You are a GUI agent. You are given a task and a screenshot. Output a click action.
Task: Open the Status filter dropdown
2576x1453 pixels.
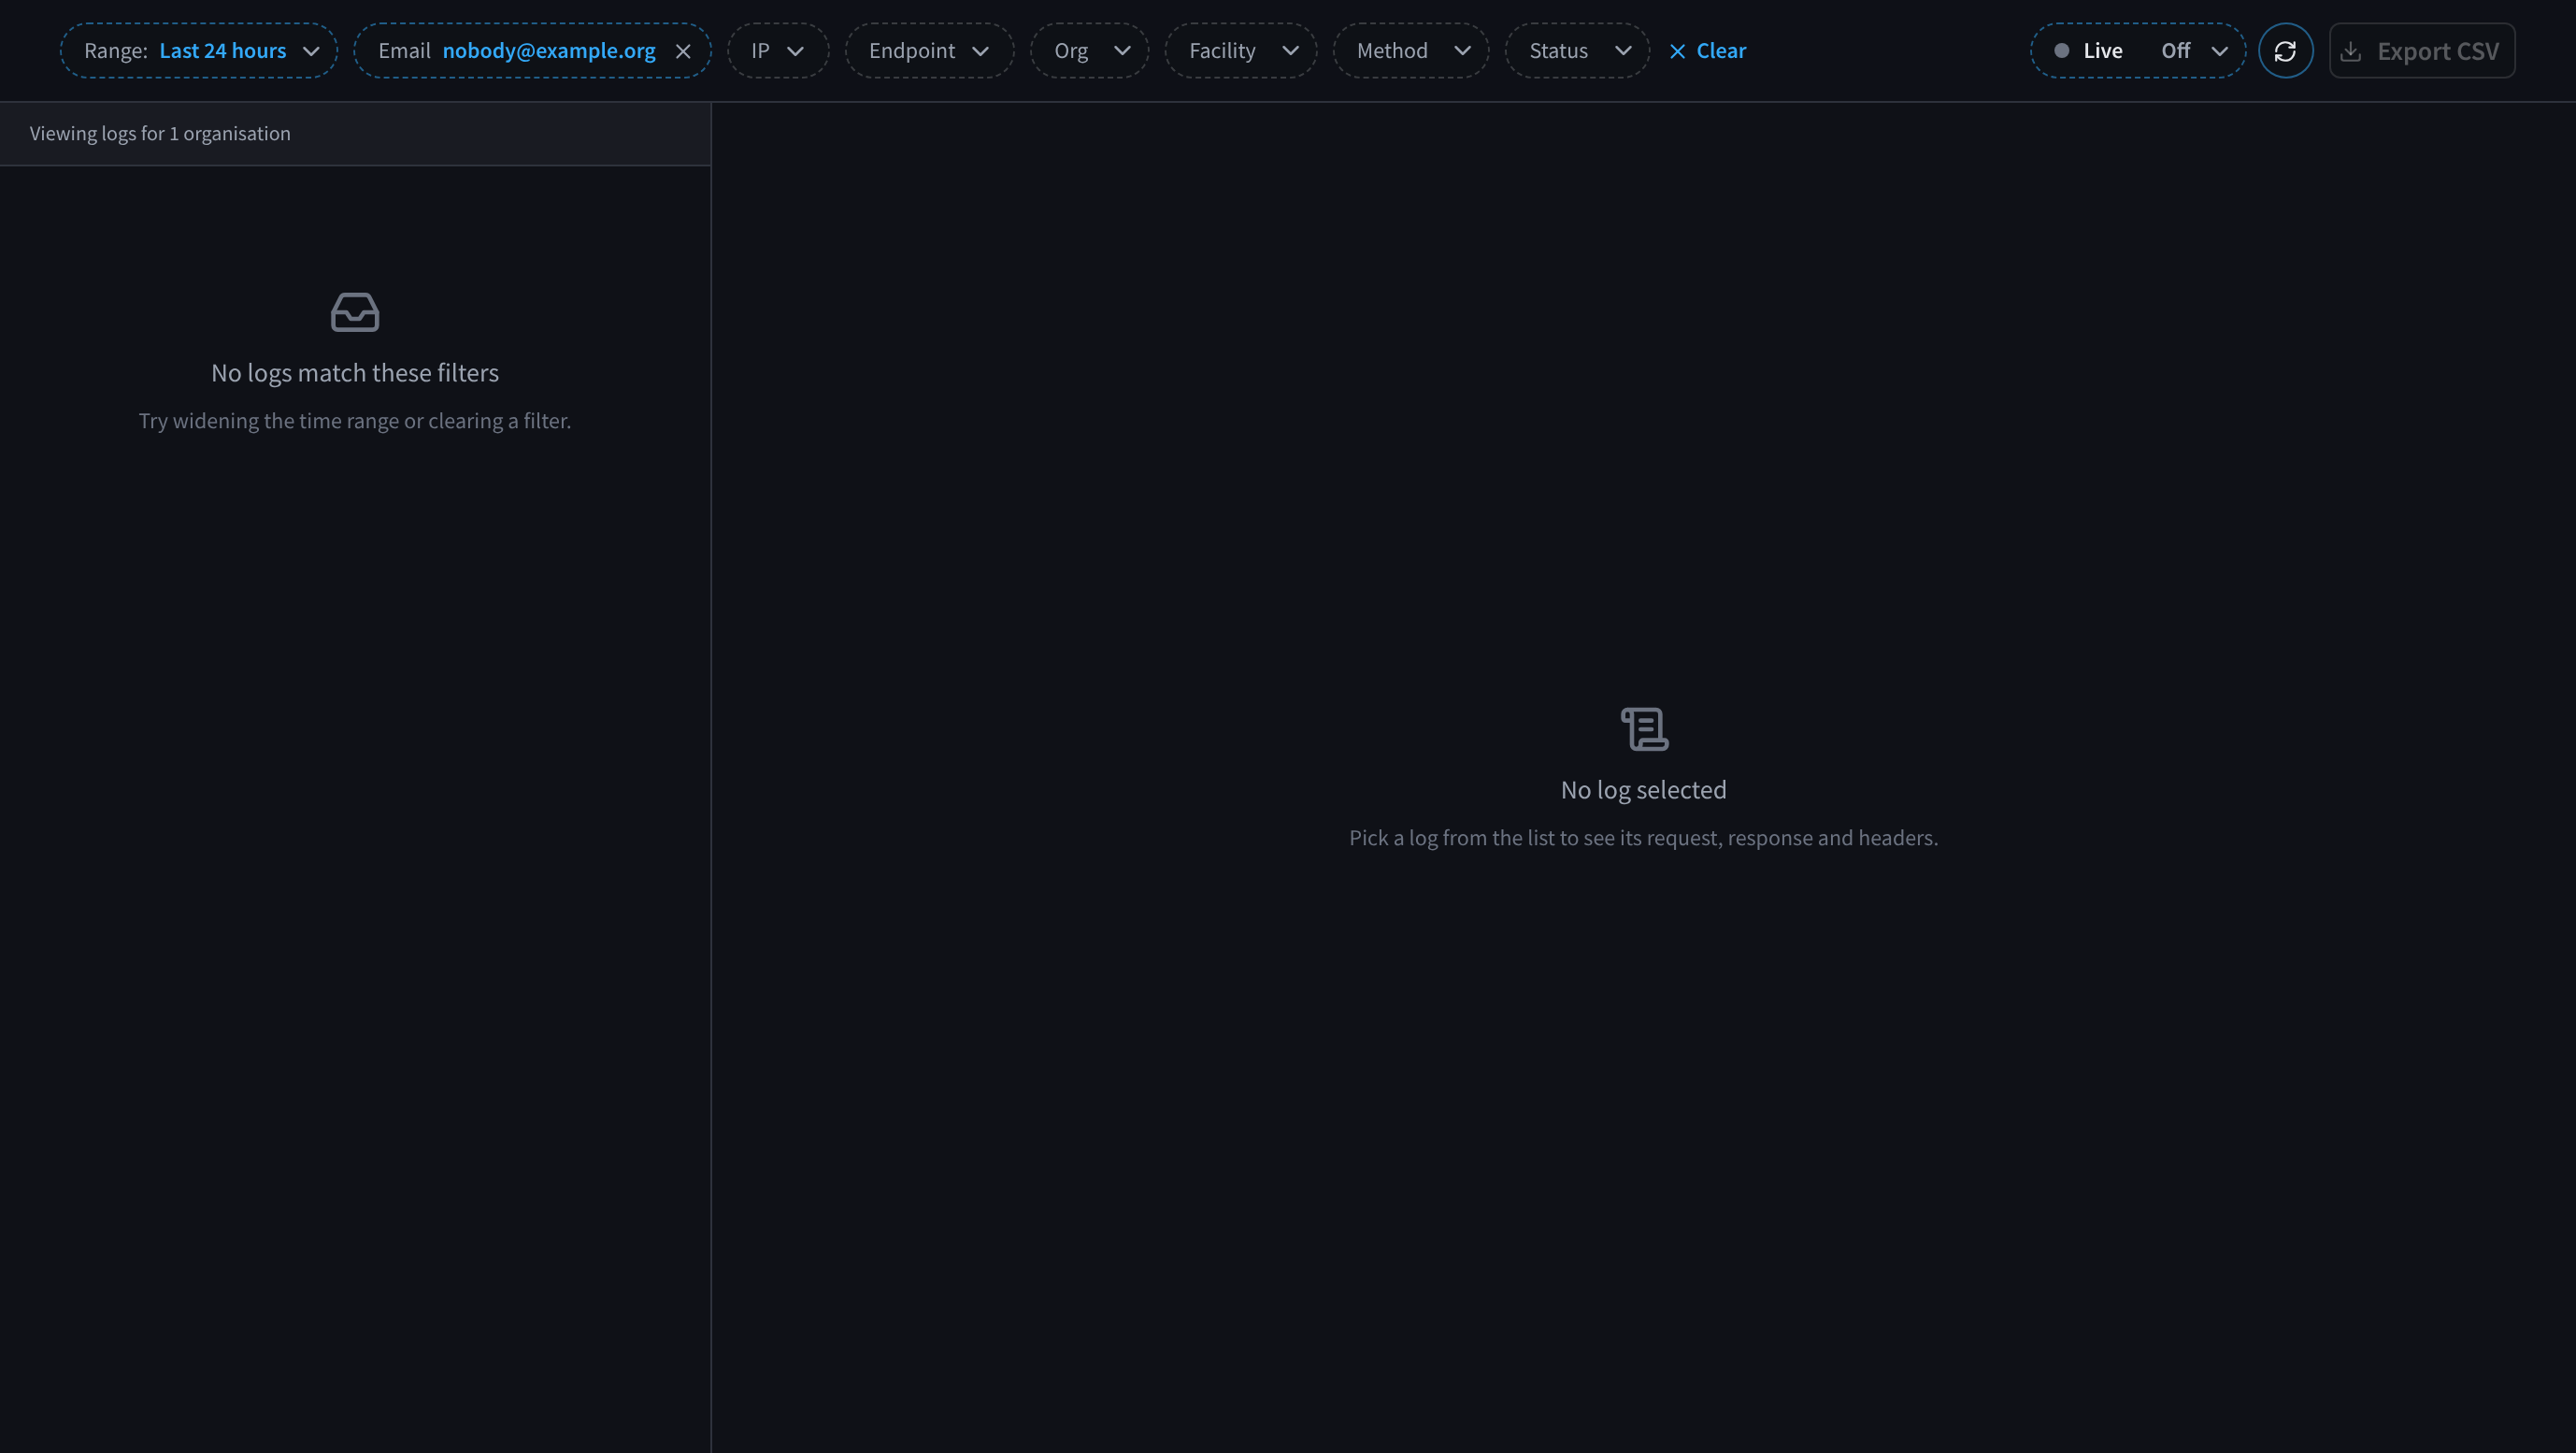1577,51
